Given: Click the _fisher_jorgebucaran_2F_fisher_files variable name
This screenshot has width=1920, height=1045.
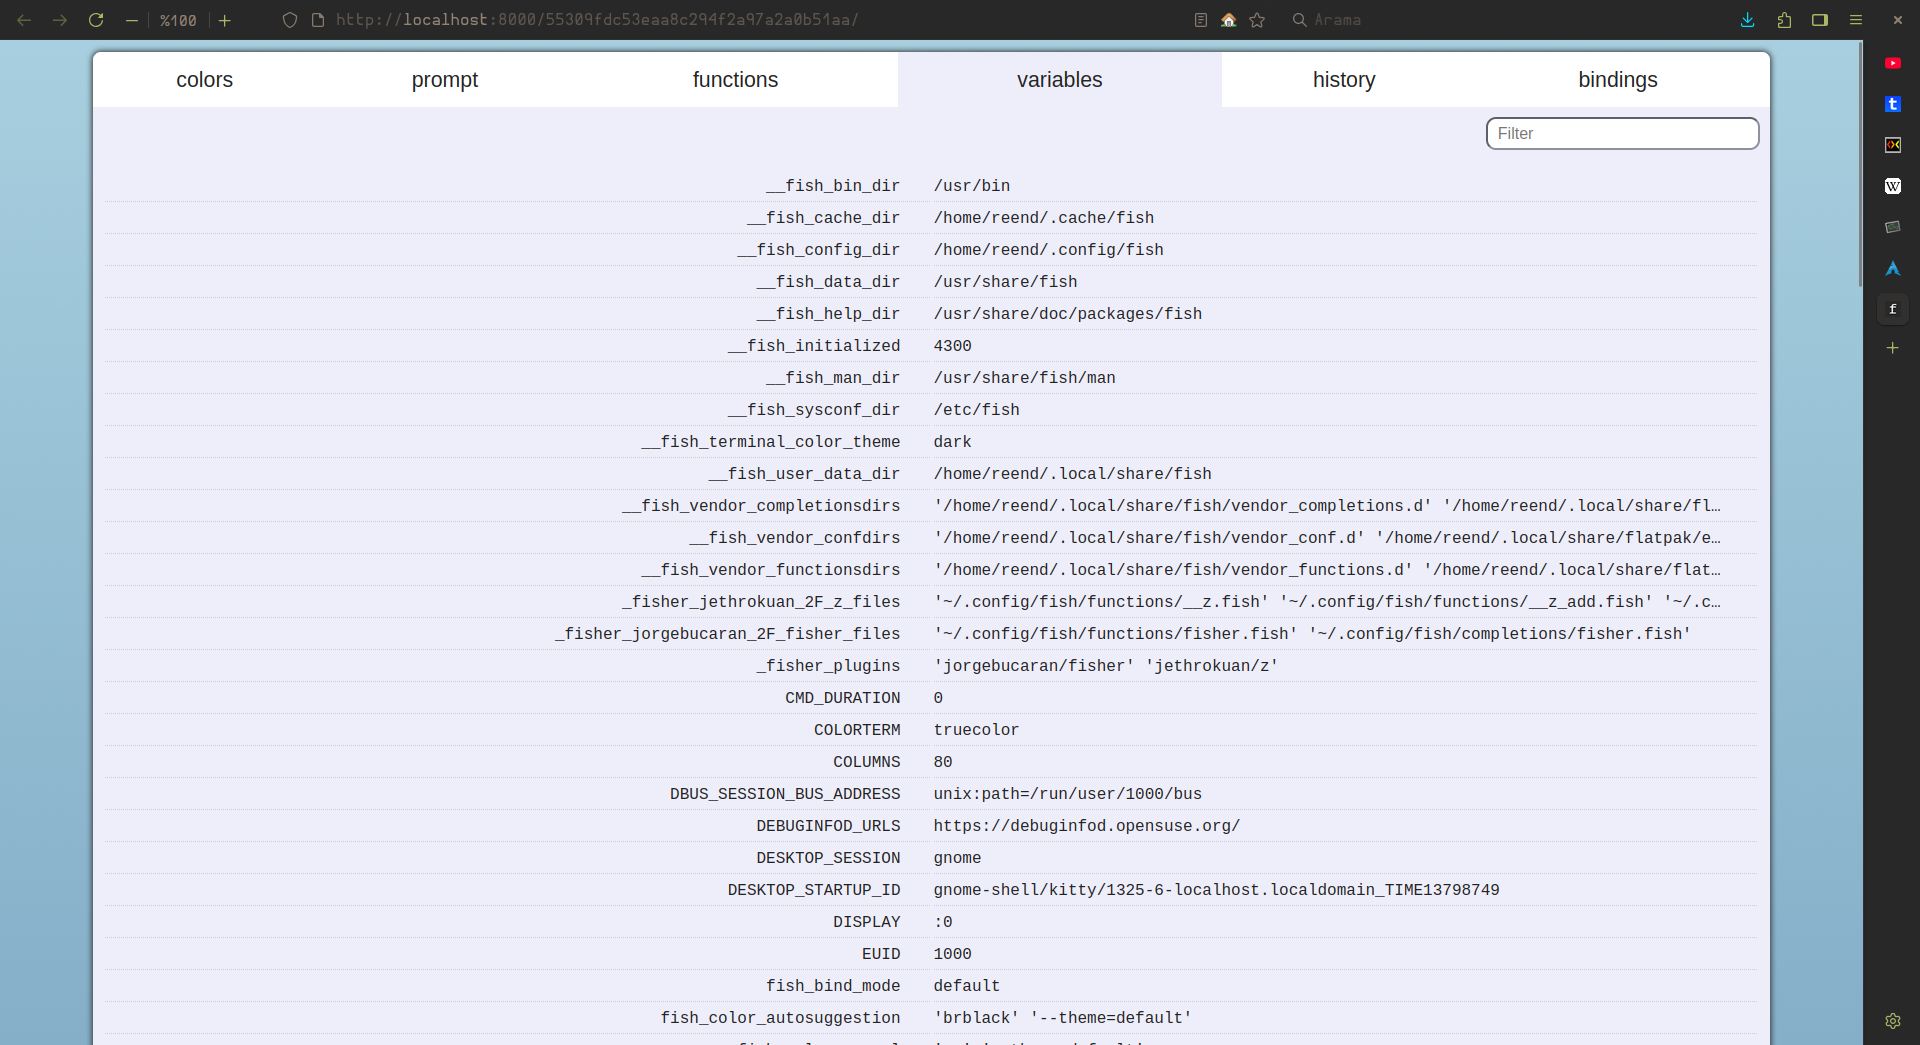Looking at the screenshot, I should pos(728,634).
